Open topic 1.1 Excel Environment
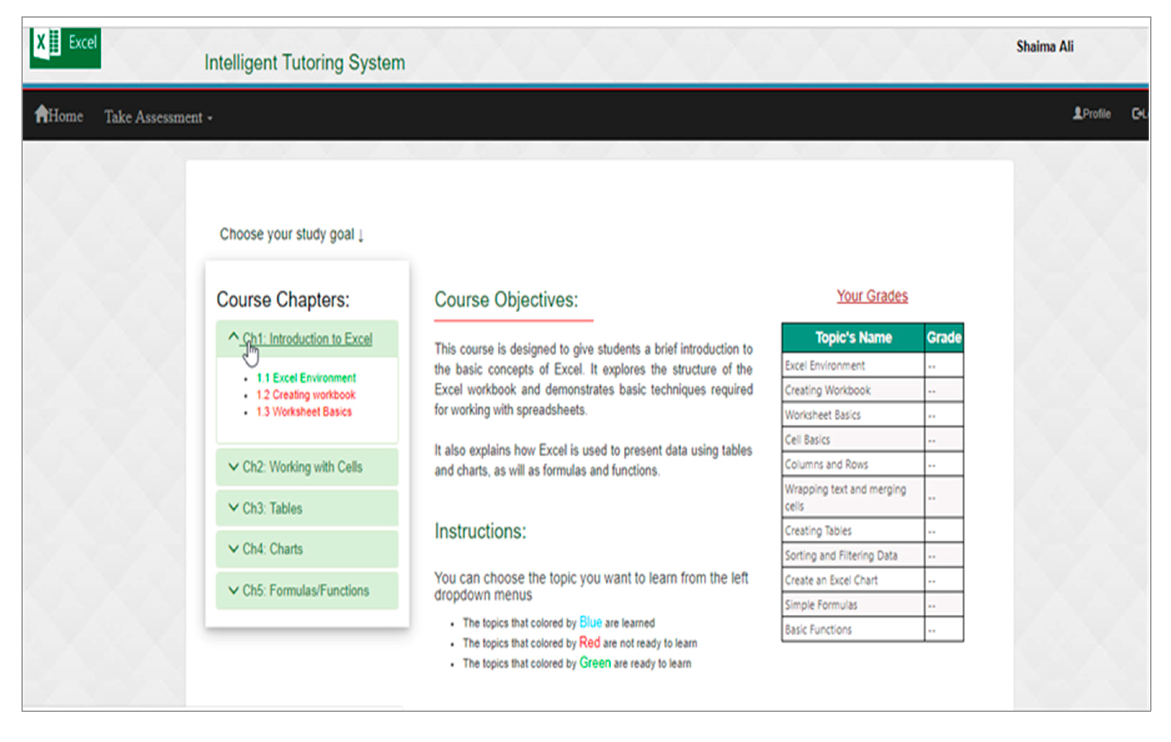The image size is (1171, 742). pyautogui.click(x=306, y=378)
